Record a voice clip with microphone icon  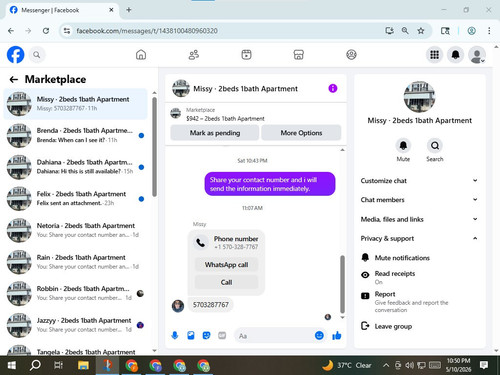175,335
